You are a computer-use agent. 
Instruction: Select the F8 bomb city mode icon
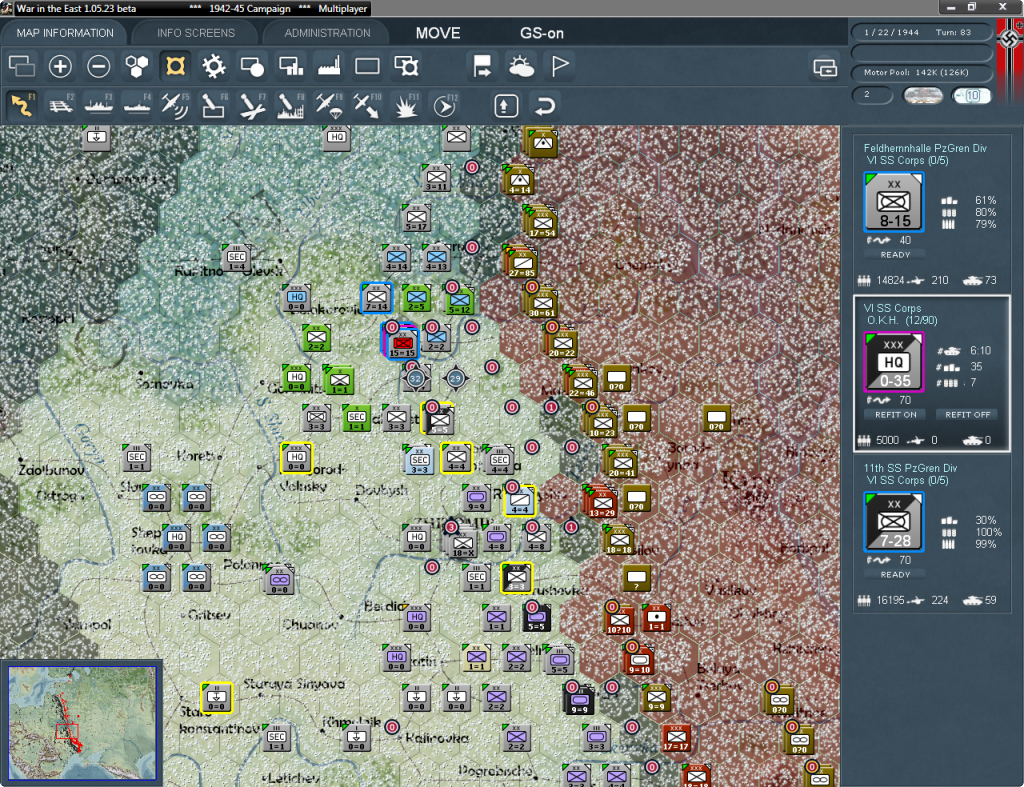(291, 106)
